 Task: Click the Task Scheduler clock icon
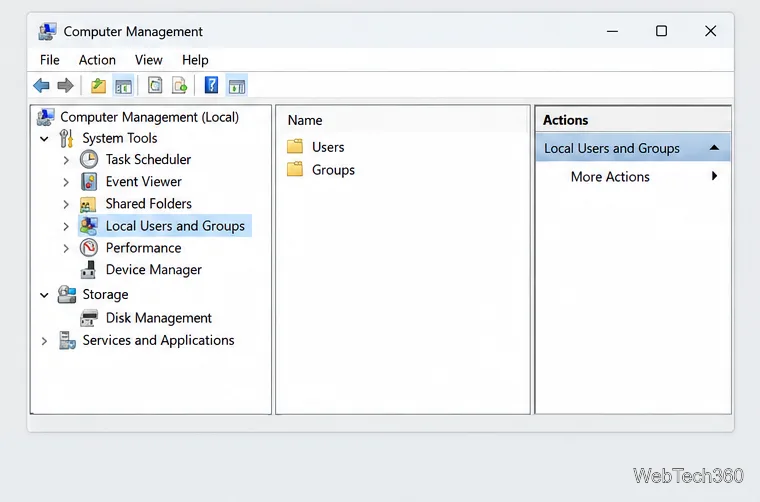pyautogui.click(x=89, y=159)
